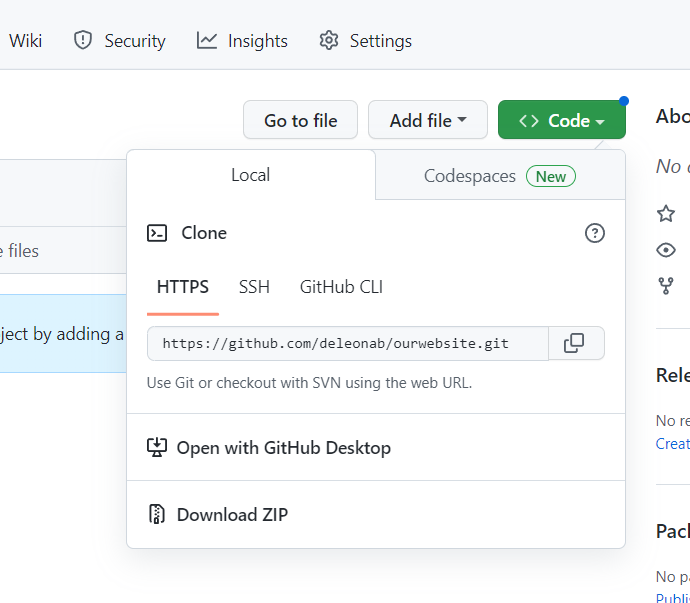The height and width of the screenshot is (603, 690).
Task: Toggle the green Code dropdown button
Action: [562, 120]
